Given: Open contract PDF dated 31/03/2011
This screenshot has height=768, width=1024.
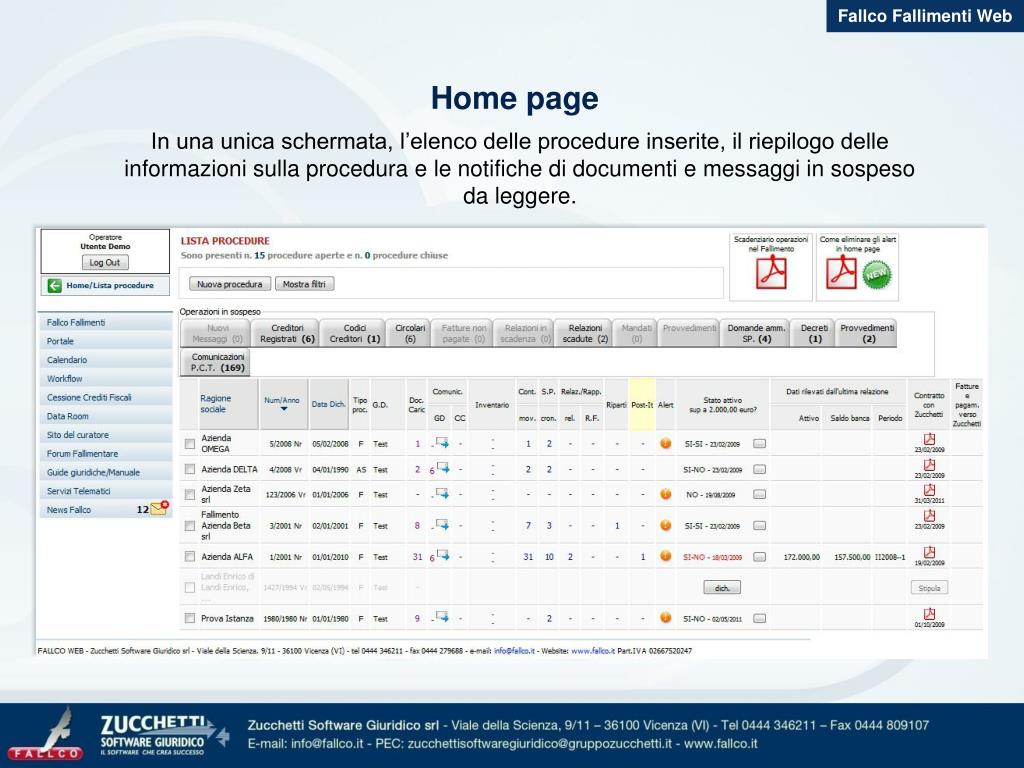Looking at the screenshot, I should pyautogui.click(x=929, y=490).
